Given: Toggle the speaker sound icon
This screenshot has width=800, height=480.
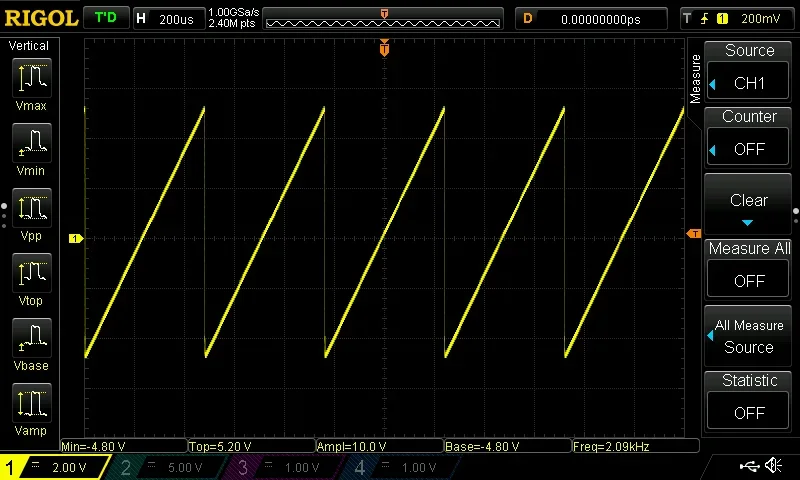Looking at the screenshot, I should tap(773, 465).
